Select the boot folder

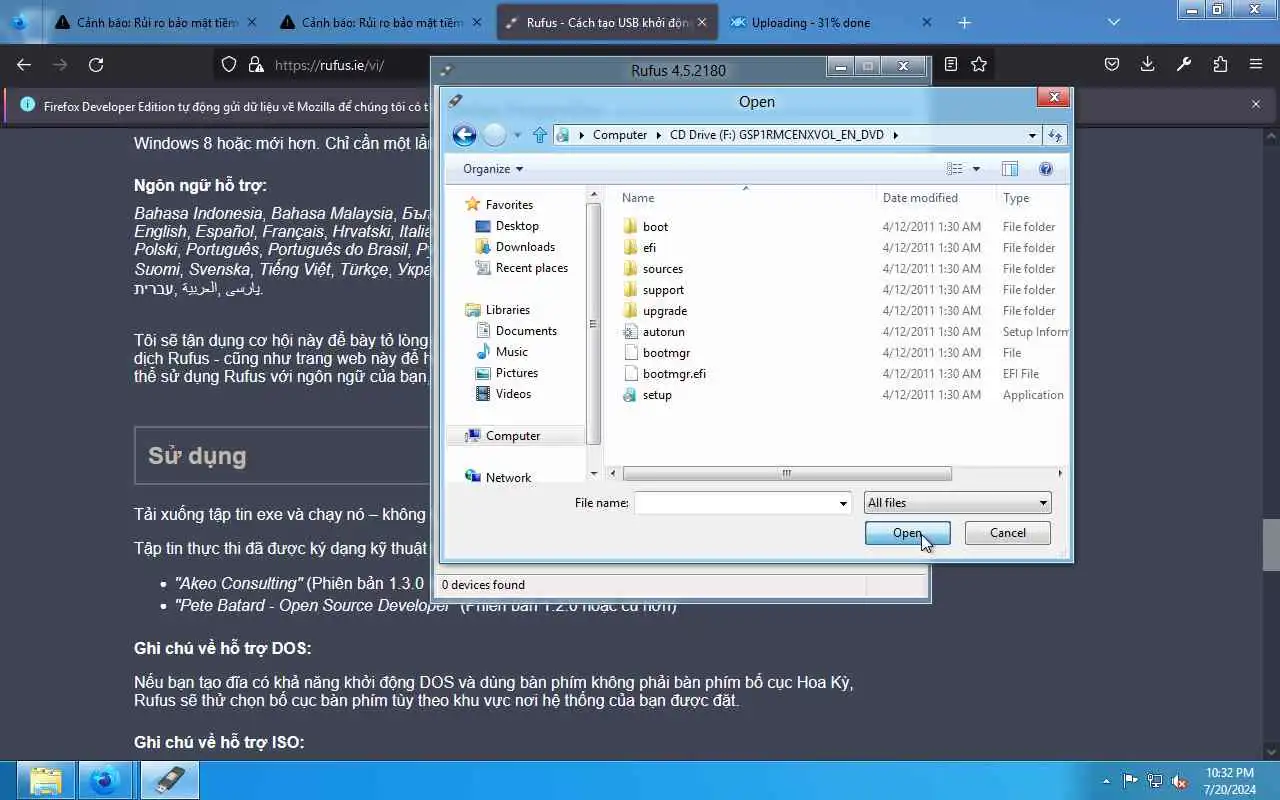pos(655,227)
